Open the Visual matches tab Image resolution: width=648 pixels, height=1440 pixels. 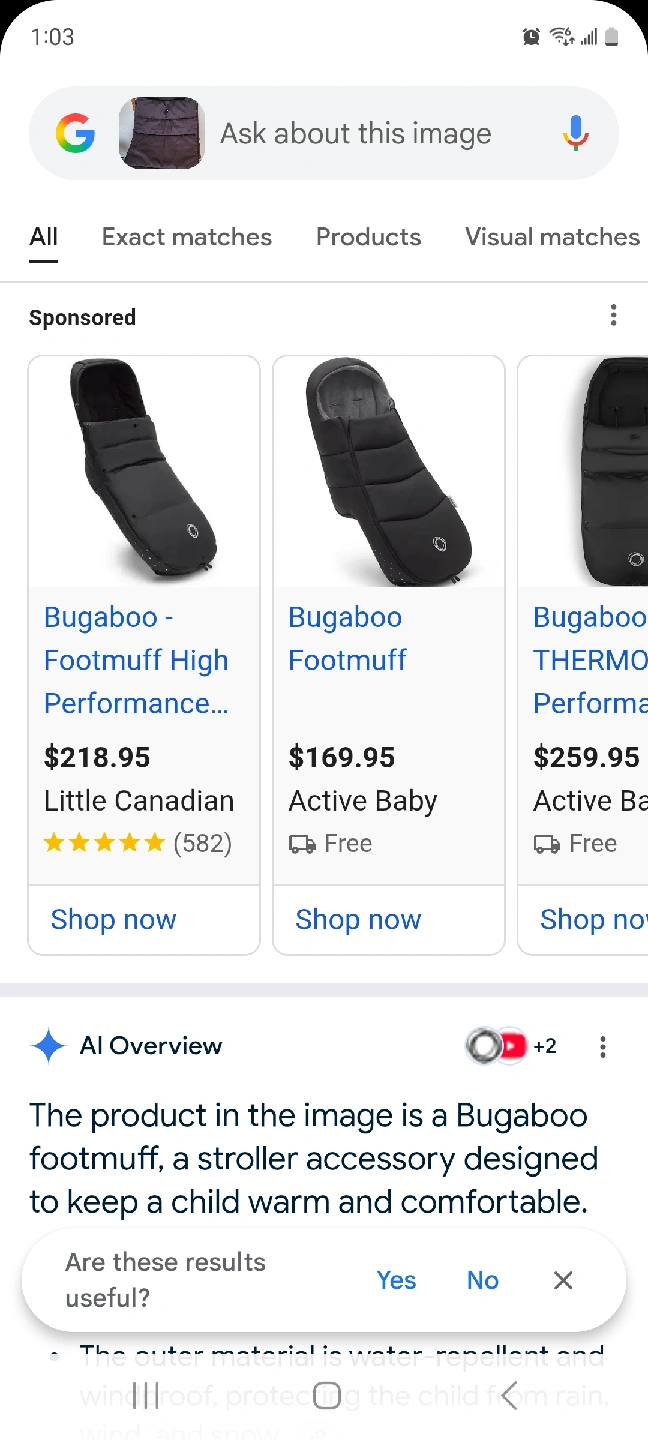552,237
